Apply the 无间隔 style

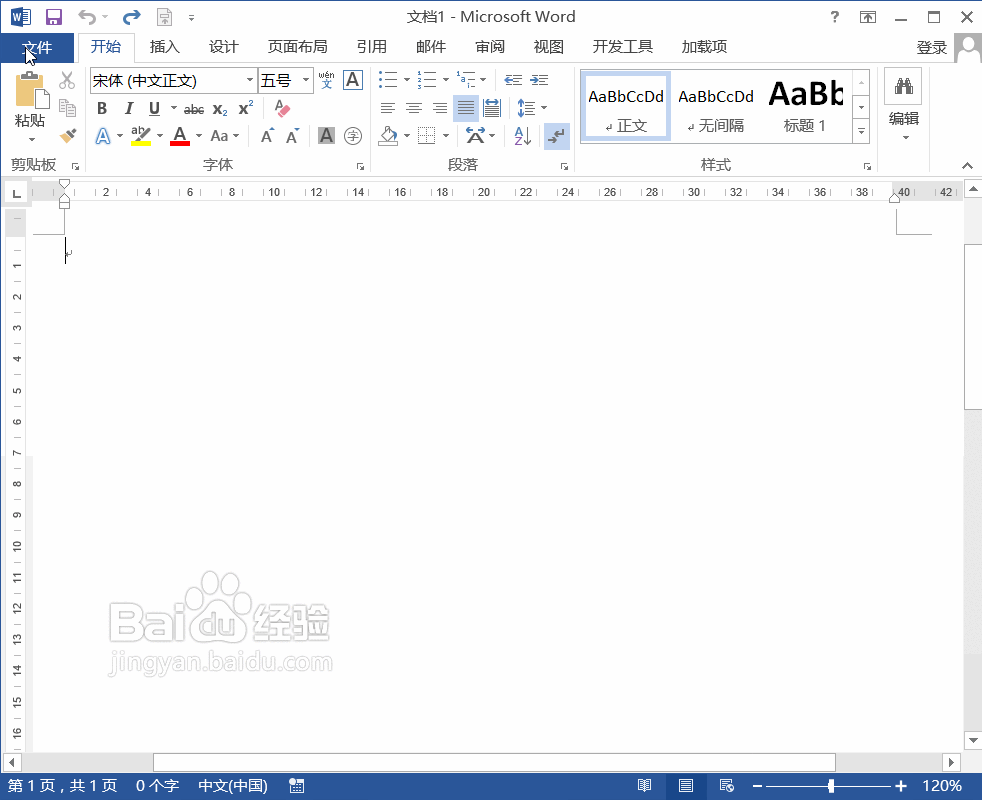tap(716, 106)
